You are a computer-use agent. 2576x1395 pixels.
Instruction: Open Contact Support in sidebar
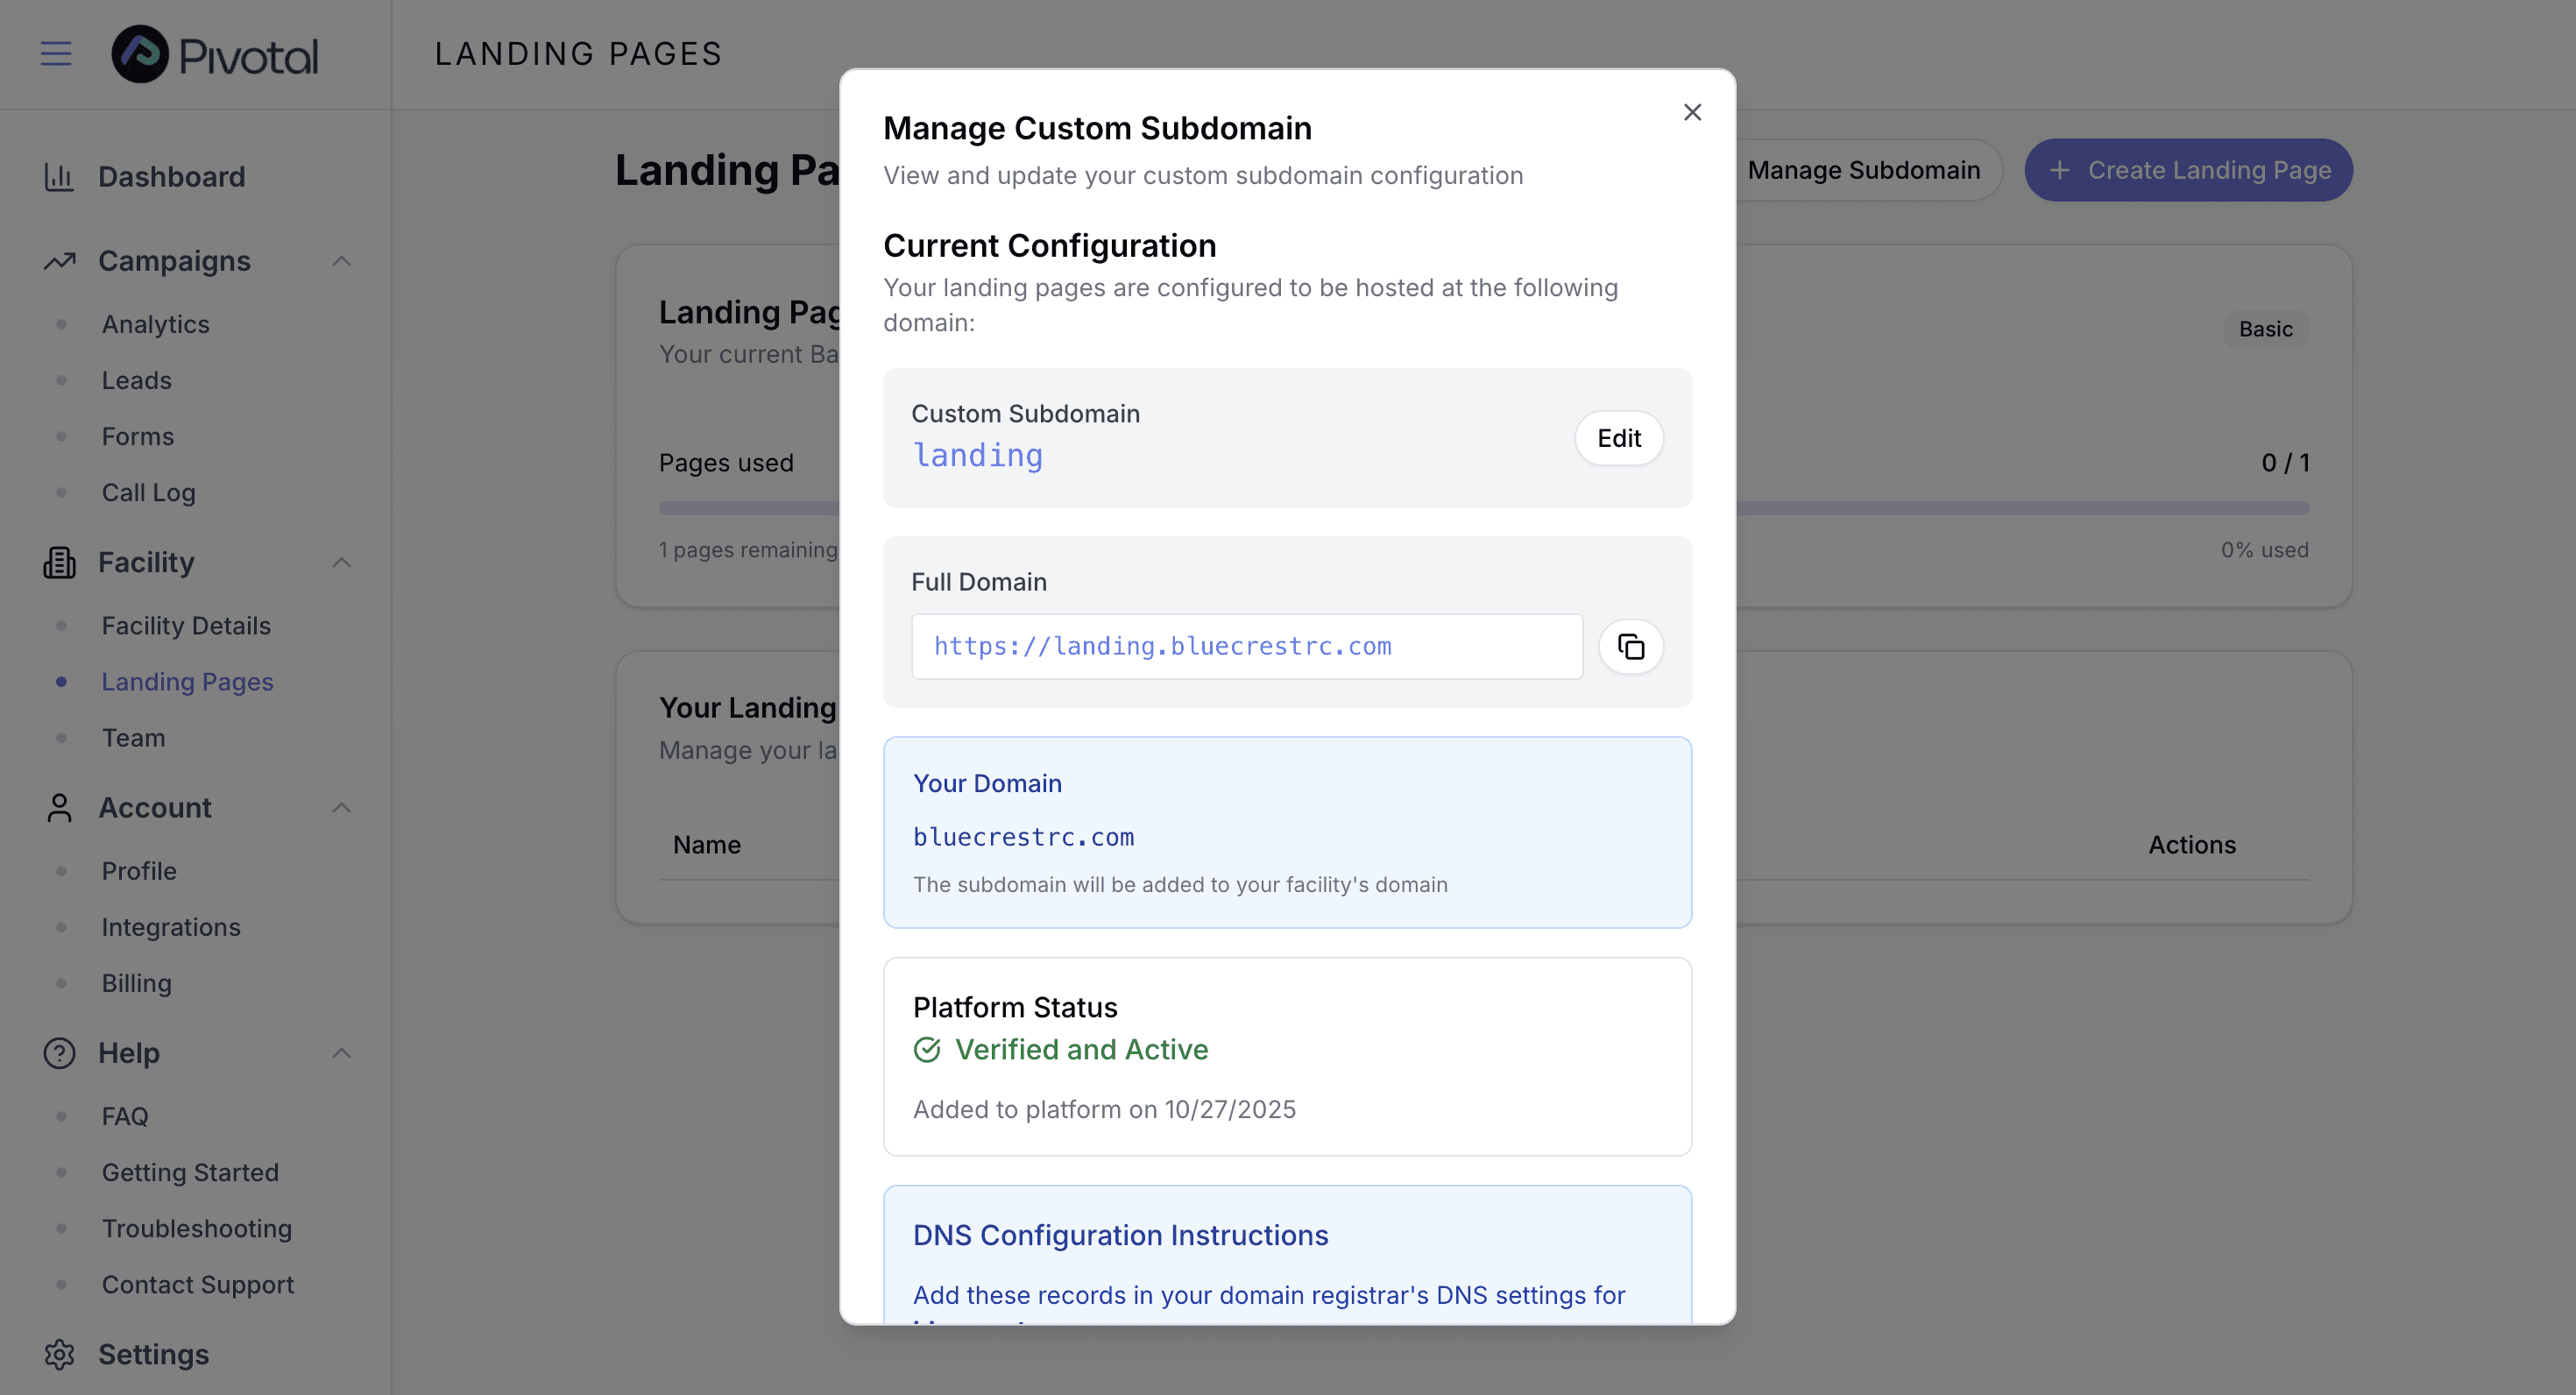tap(197, 1284)
